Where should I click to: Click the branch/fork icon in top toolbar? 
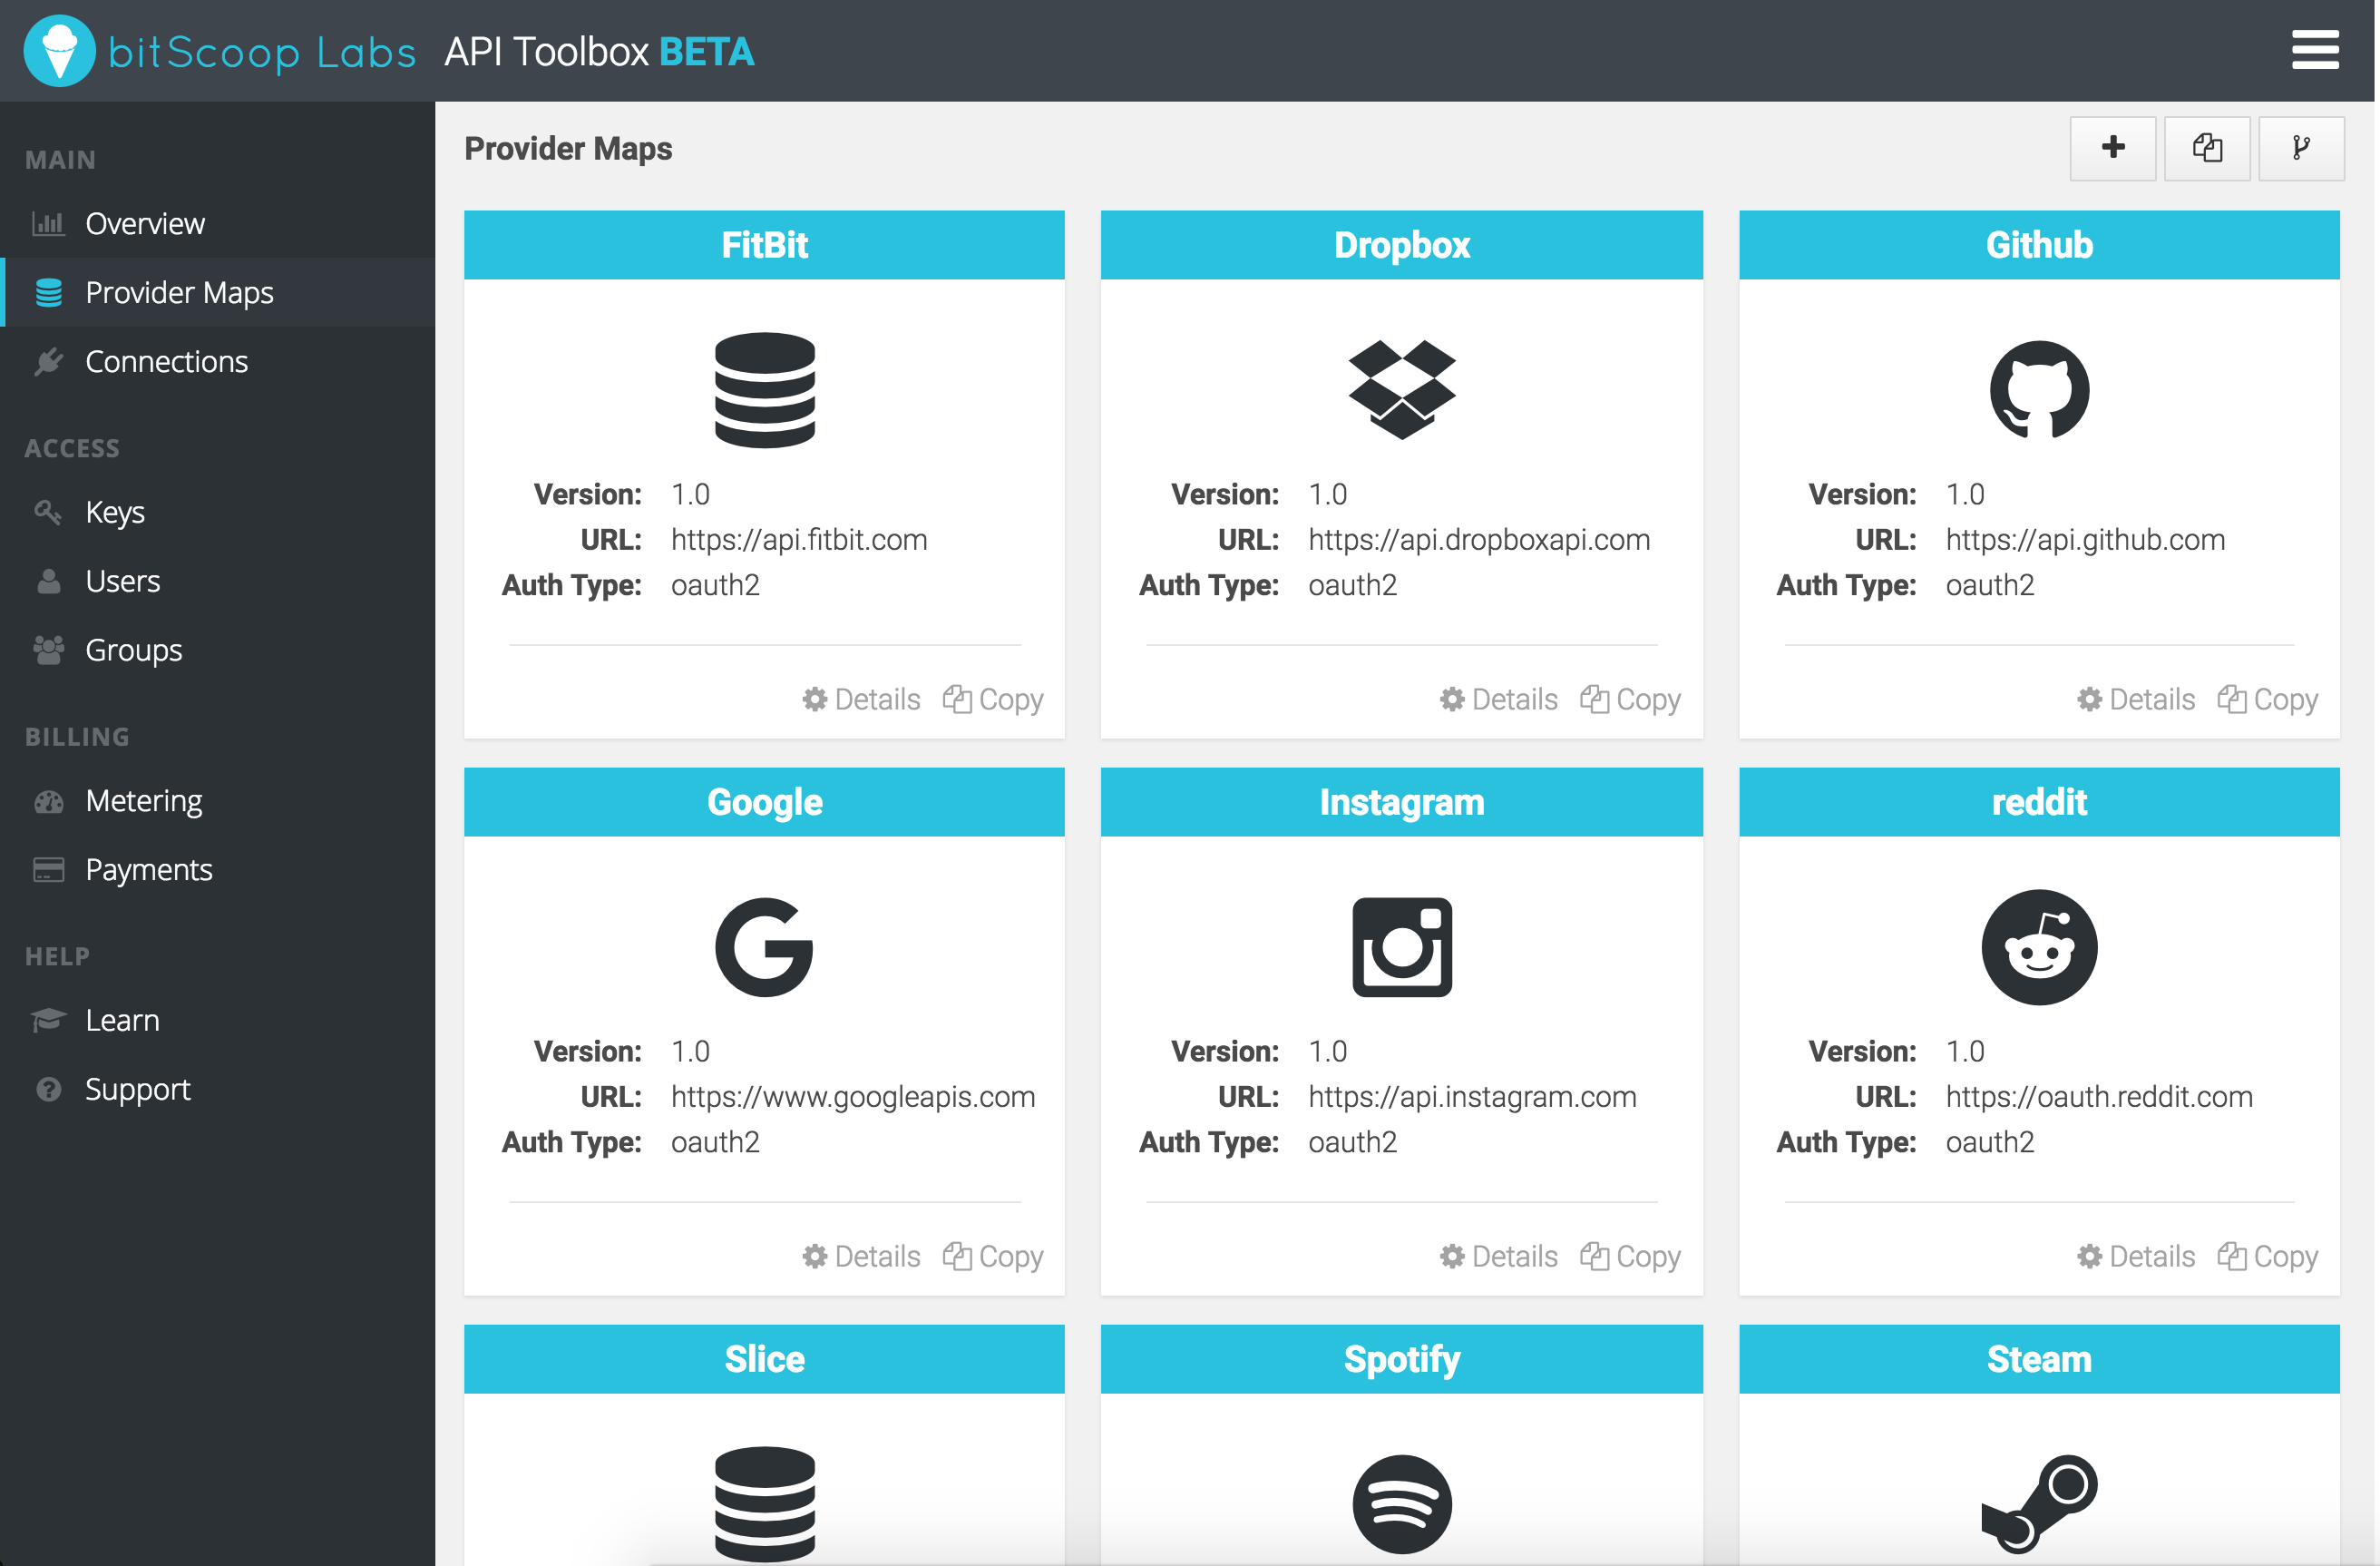point(2300,148)
